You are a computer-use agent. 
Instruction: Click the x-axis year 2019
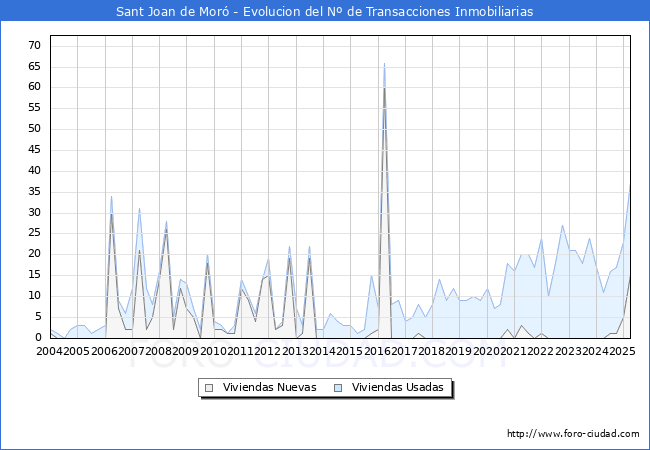point(458,351)
